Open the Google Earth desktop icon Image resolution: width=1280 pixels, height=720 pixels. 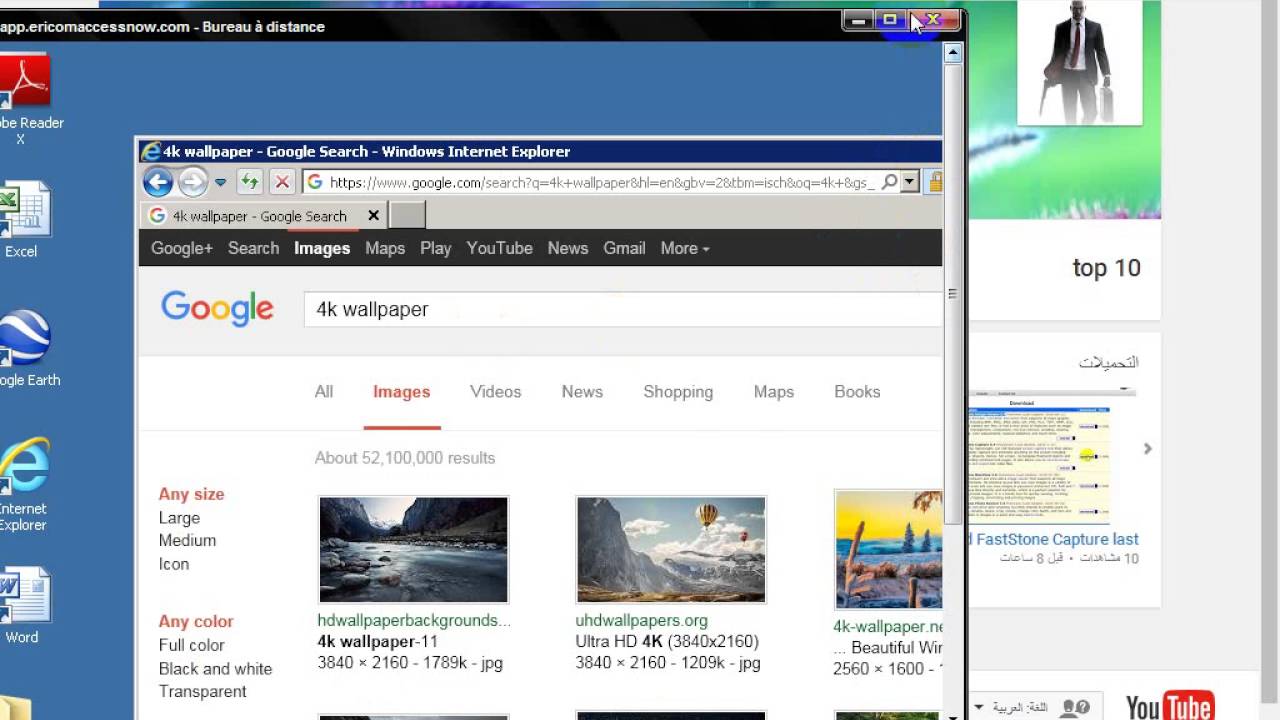point(28,349)
